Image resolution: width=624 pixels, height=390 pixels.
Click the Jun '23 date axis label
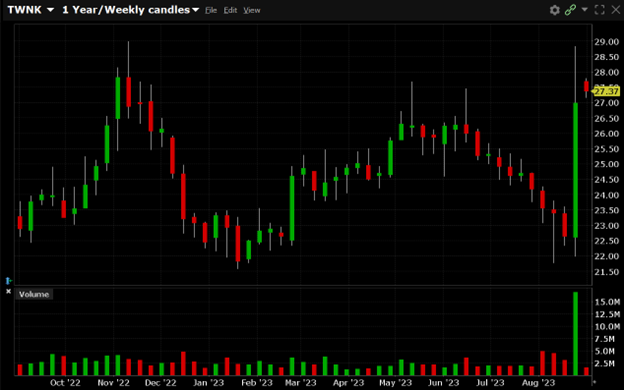pyautogui.click(x=443, y=383)
